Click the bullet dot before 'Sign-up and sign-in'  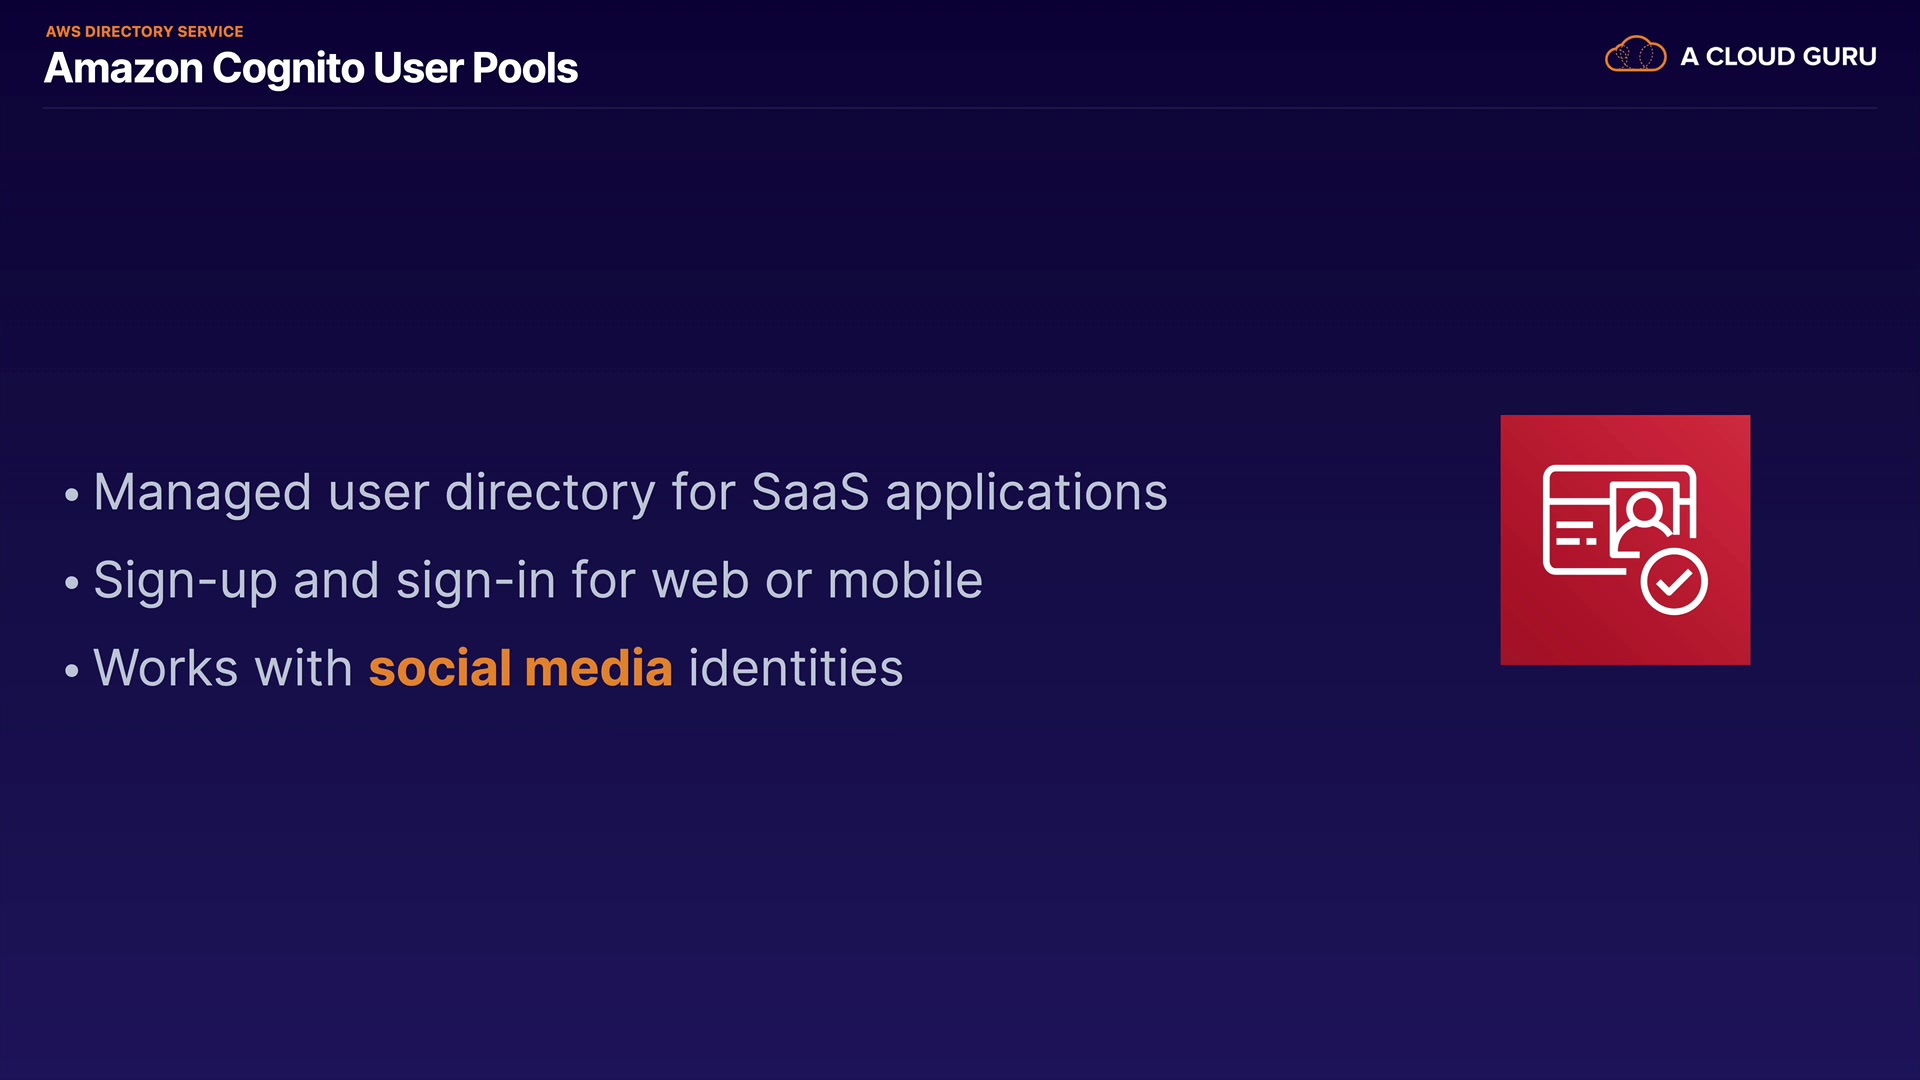click(71, 583)
